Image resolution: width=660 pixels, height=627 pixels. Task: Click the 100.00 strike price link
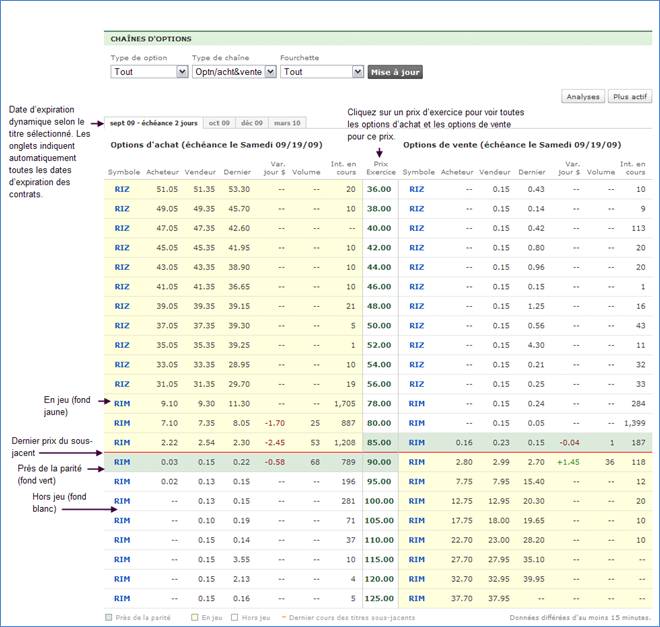pyautogui.click(x=379, y=500)
